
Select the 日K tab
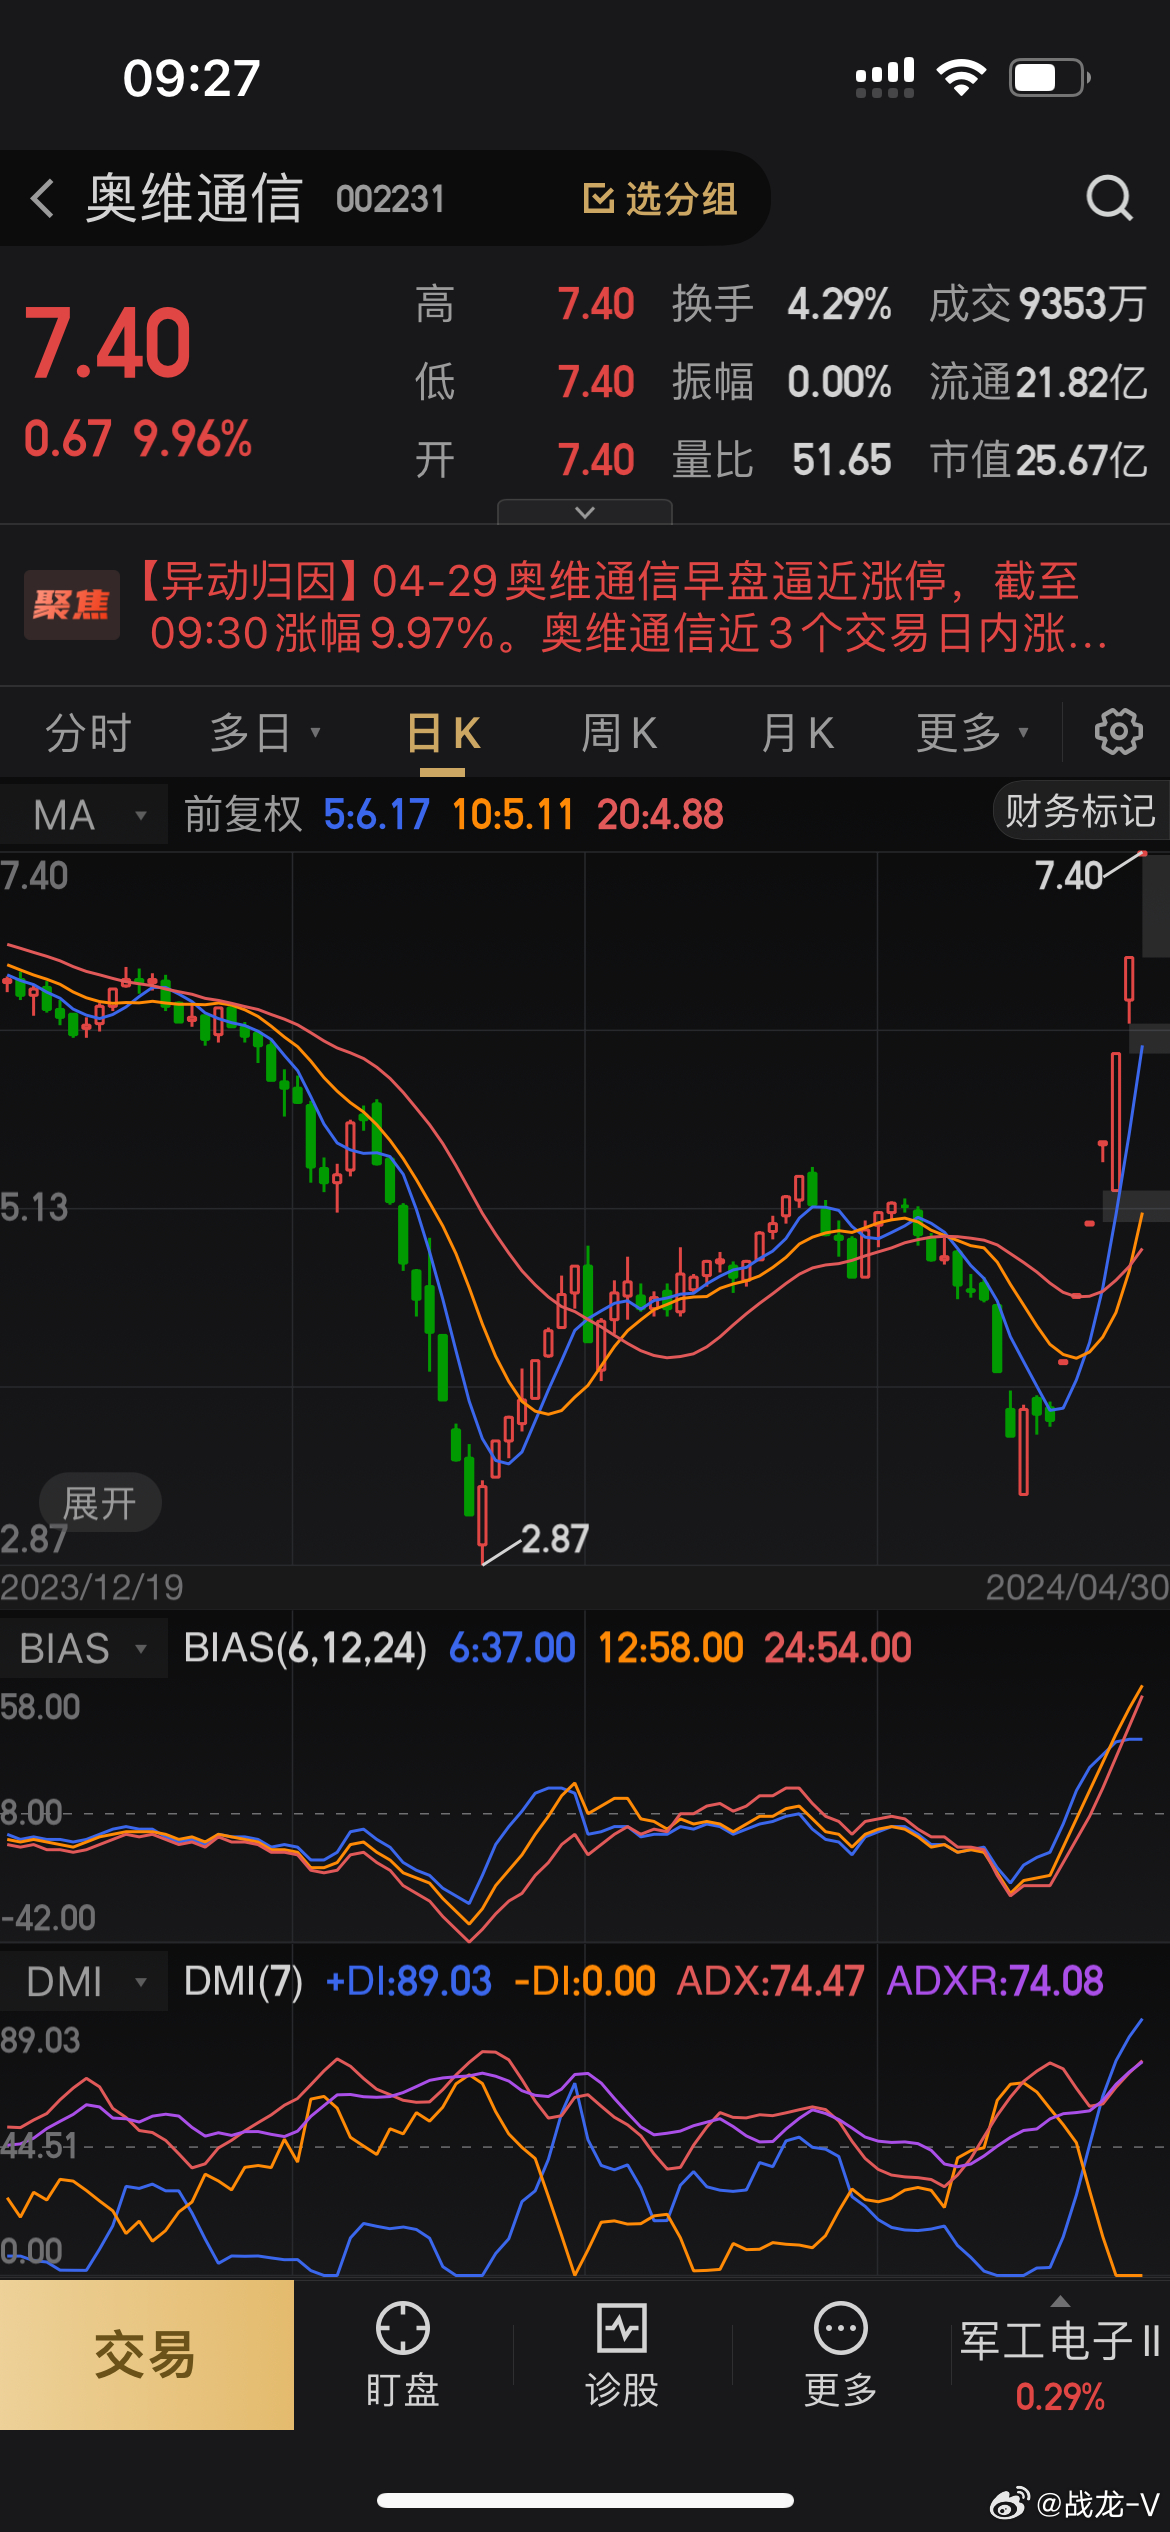point(443,733)
